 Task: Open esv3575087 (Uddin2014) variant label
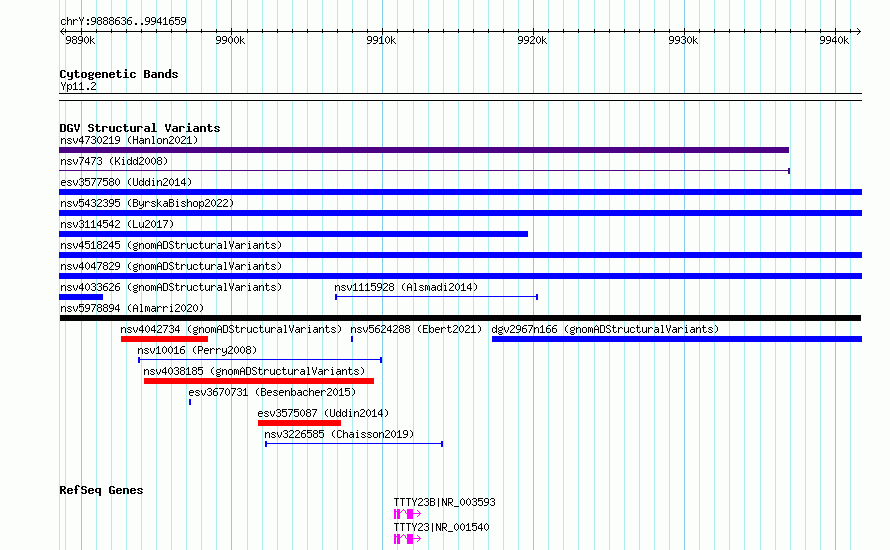[323, 413]
